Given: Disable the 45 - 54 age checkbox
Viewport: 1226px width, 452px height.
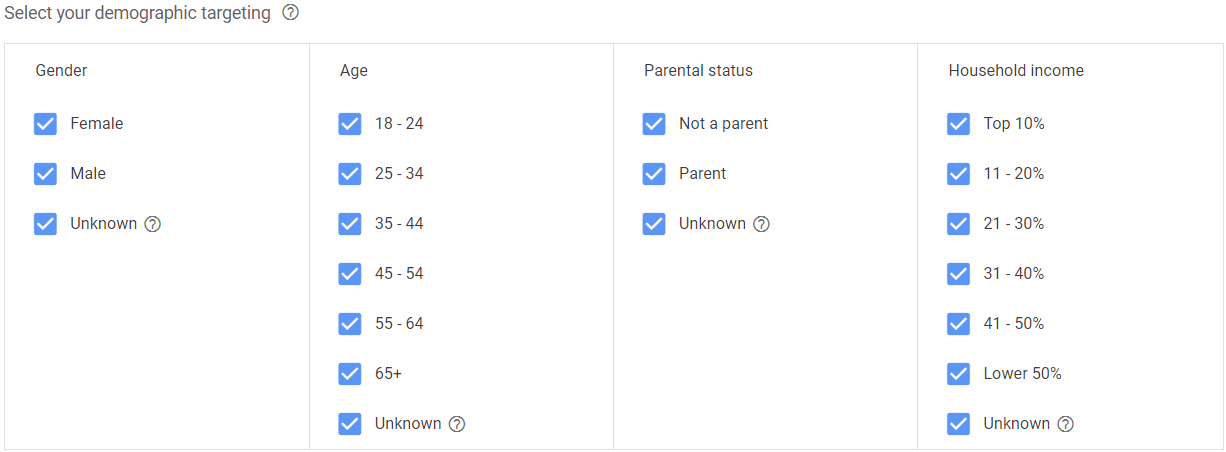Looking at the screenshot, I should pos(350,274).
